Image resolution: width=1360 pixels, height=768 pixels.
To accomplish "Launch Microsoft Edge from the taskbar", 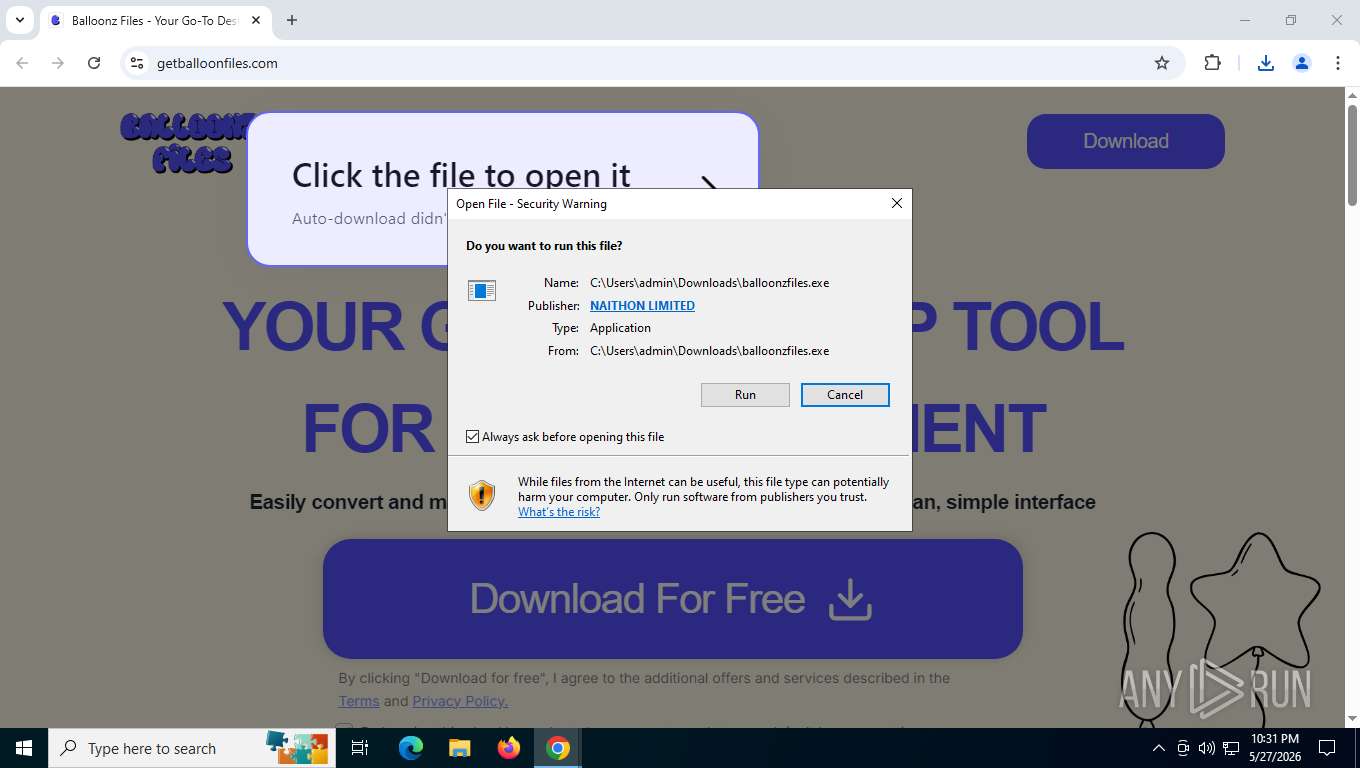I will pyautogui.click(x=410, y=748).
